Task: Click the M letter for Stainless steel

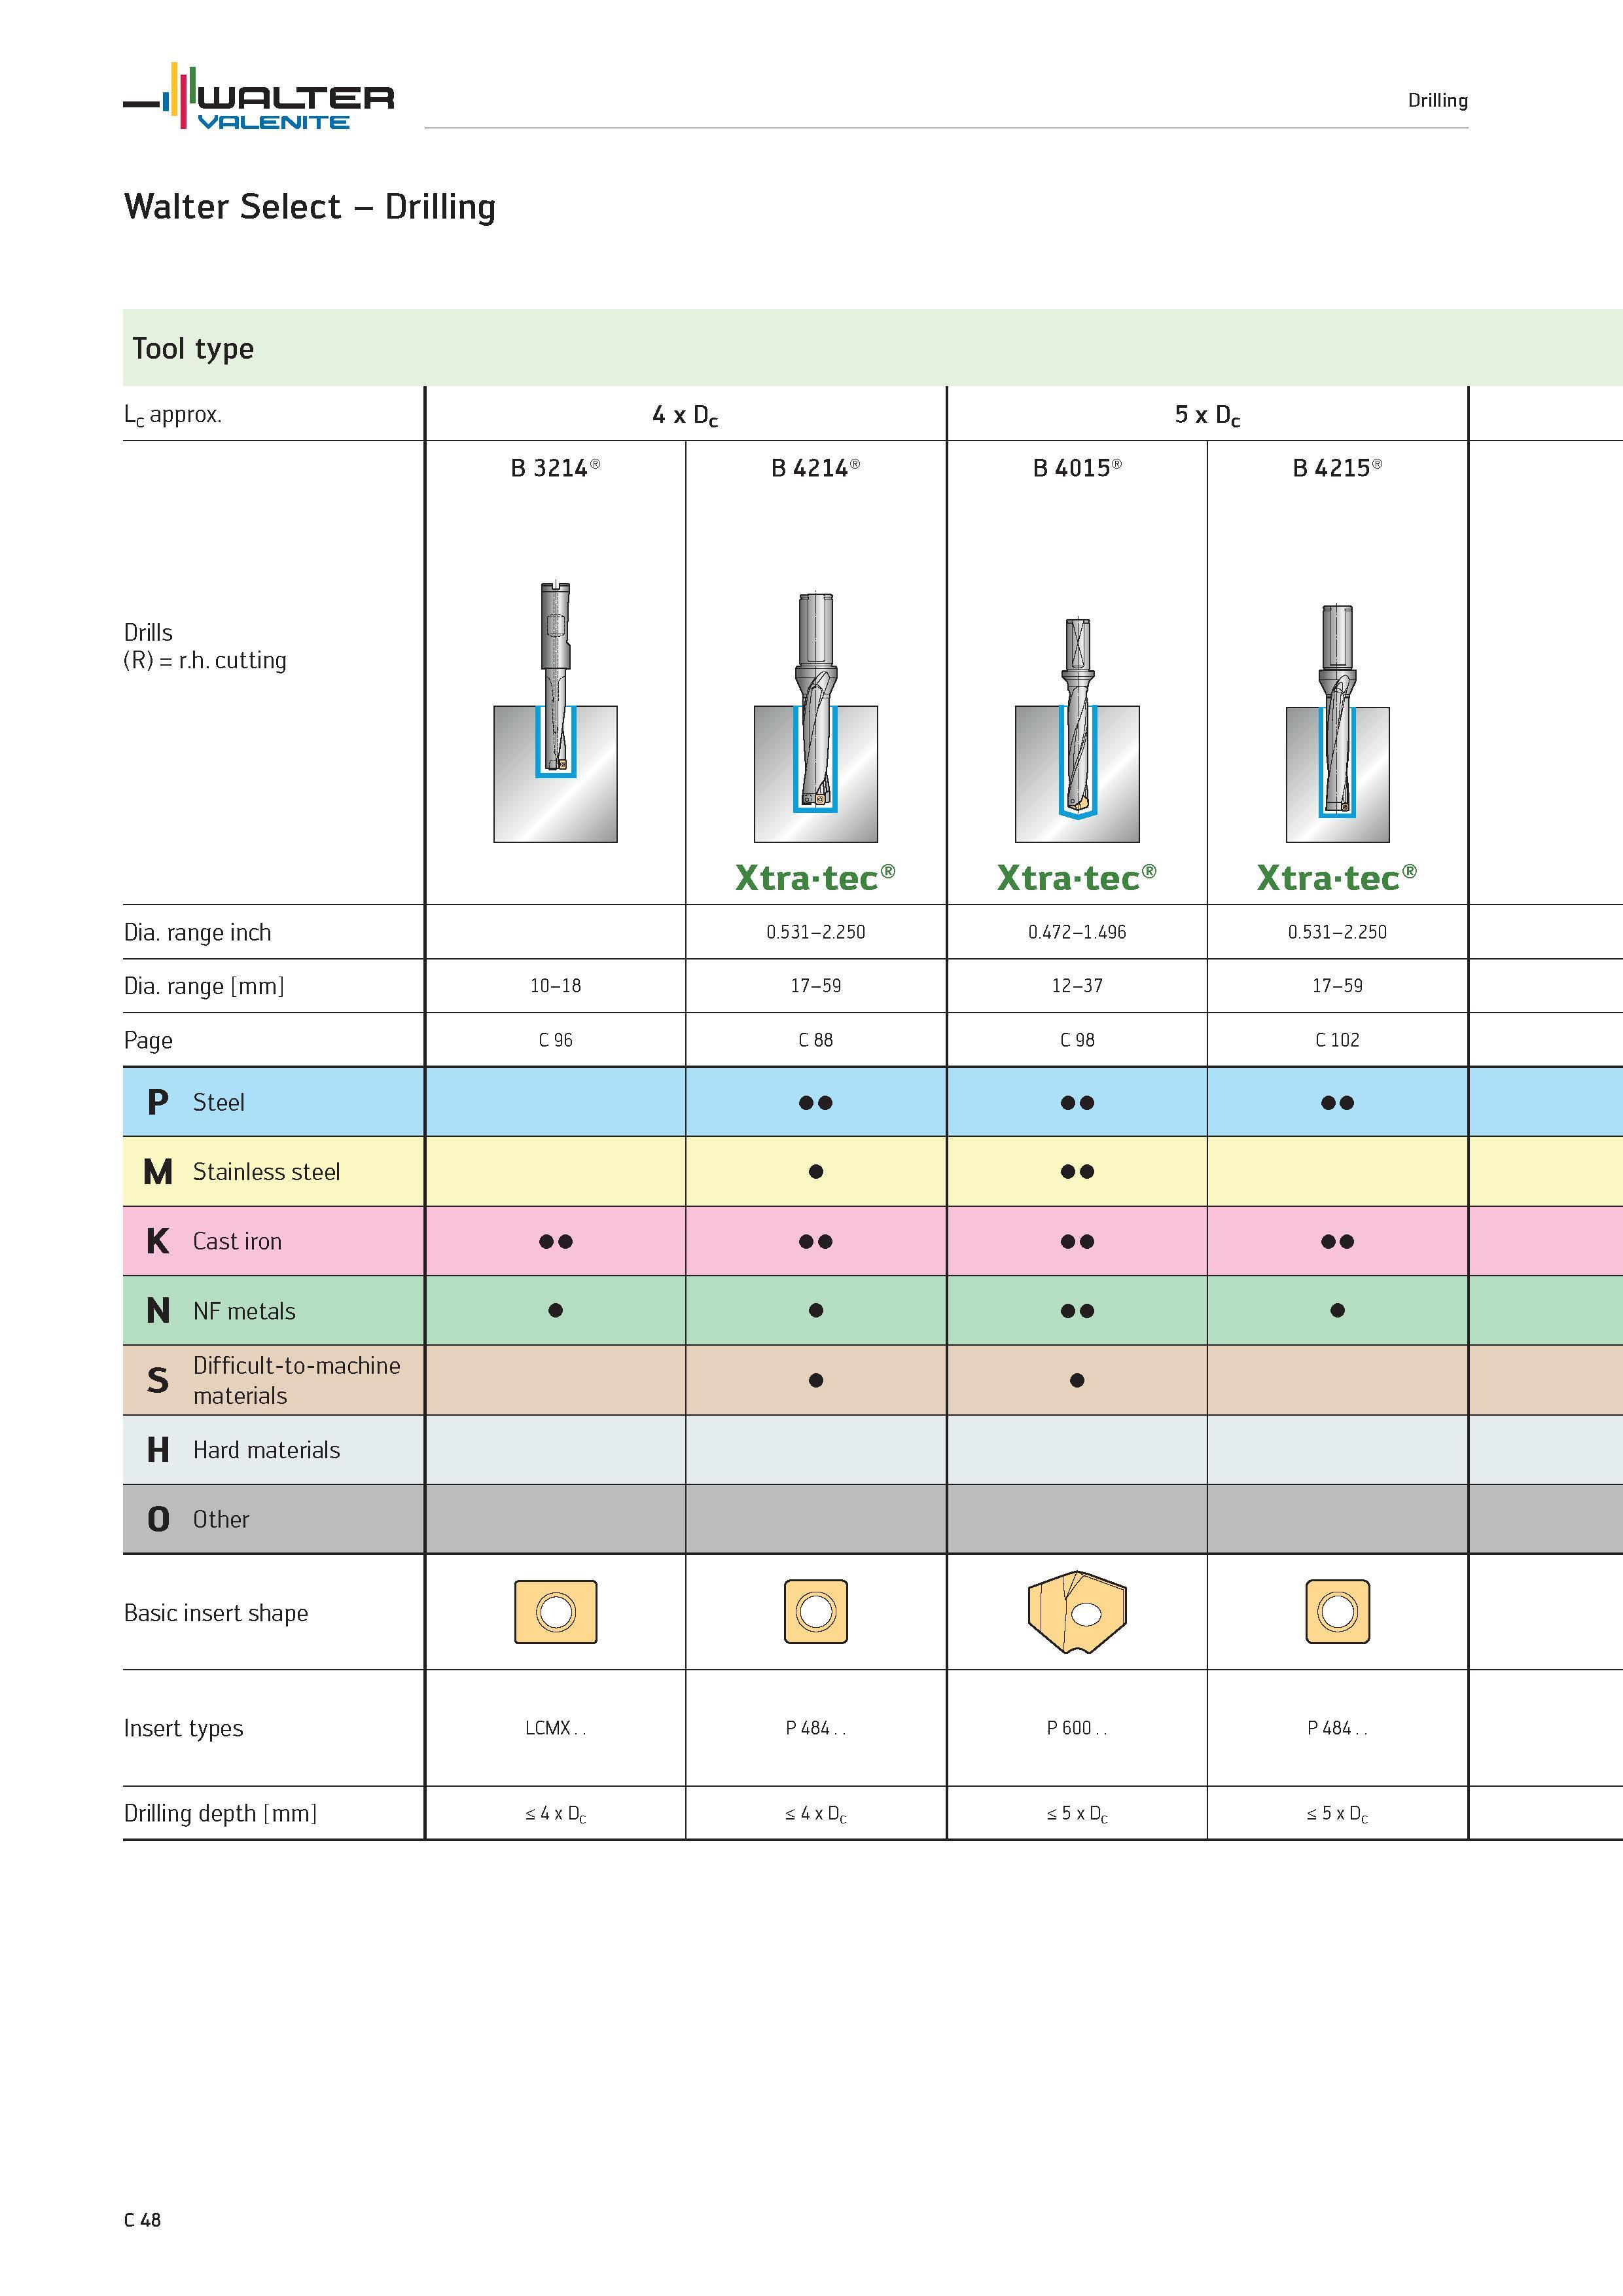Action: (x=158, y=1171)
